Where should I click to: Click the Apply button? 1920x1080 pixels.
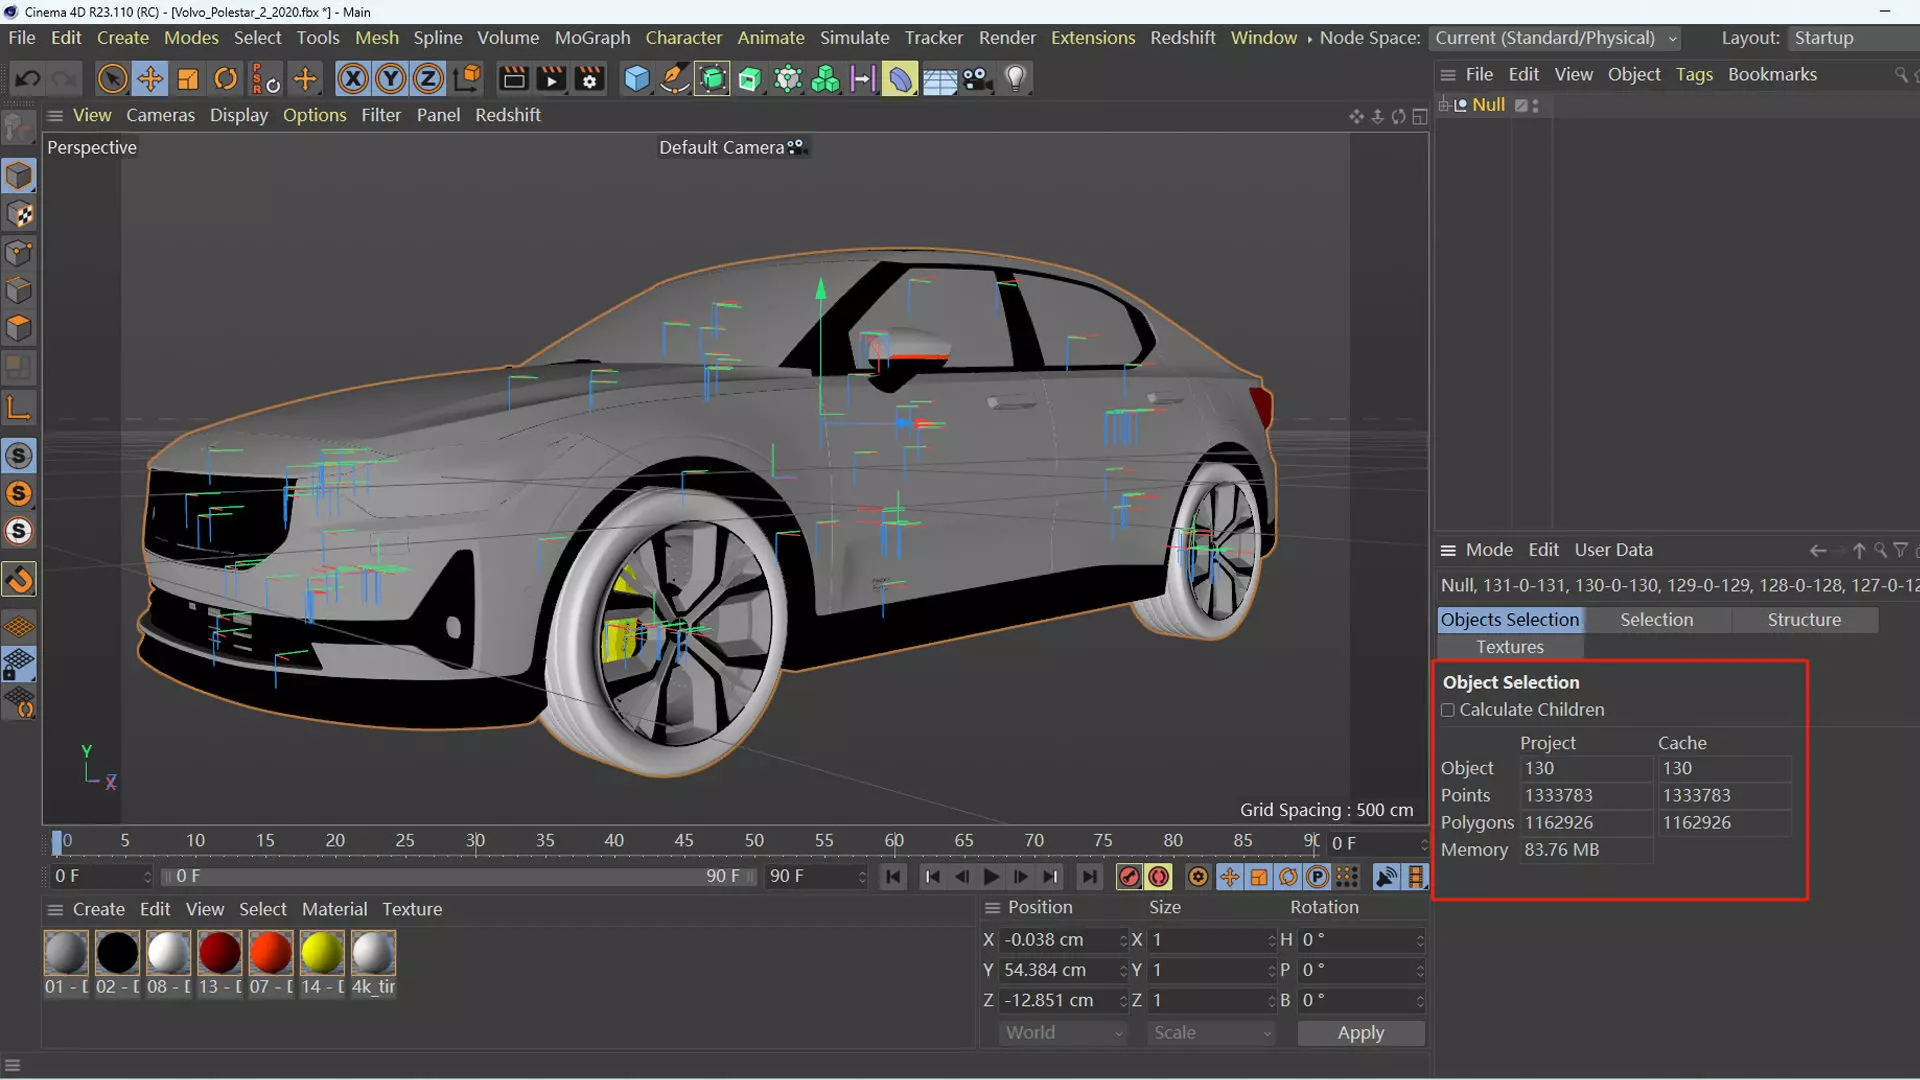(1361, 1033)
